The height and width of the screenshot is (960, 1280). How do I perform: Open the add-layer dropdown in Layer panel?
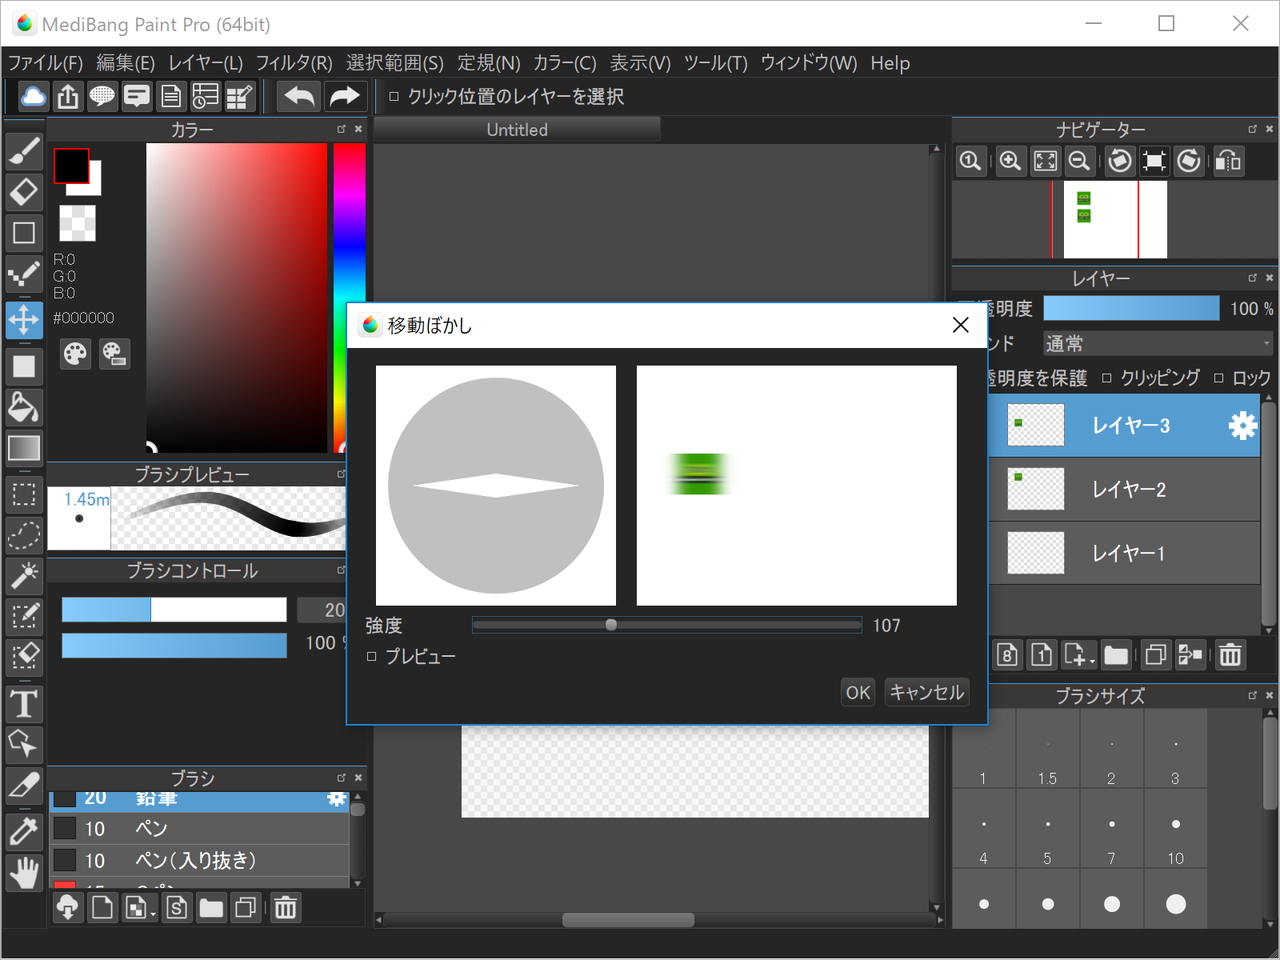pos(1079,655)
